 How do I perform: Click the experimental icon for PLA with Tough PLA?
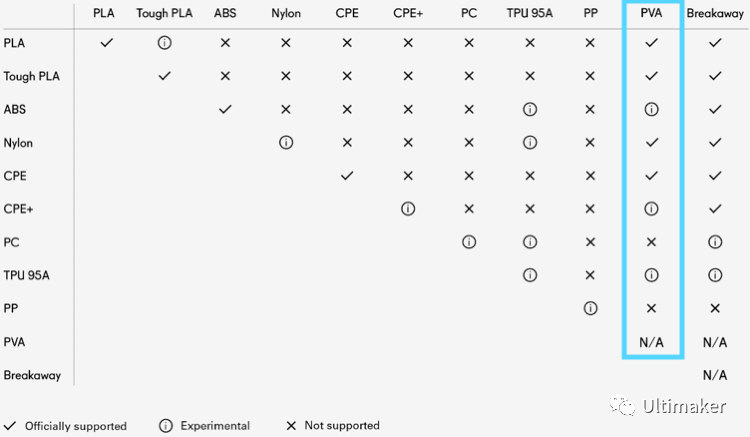pyautogui.click(x=165, y=43)
